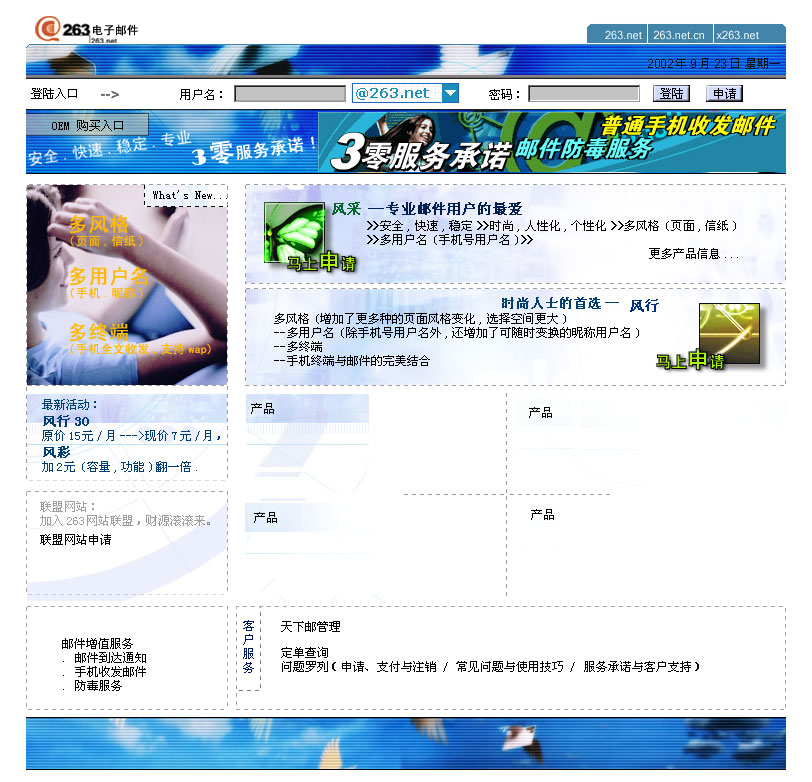This screenshot has width=812, height=782.
Task: Open 服务承诺与客户支持 link
Action: (637, 667)
